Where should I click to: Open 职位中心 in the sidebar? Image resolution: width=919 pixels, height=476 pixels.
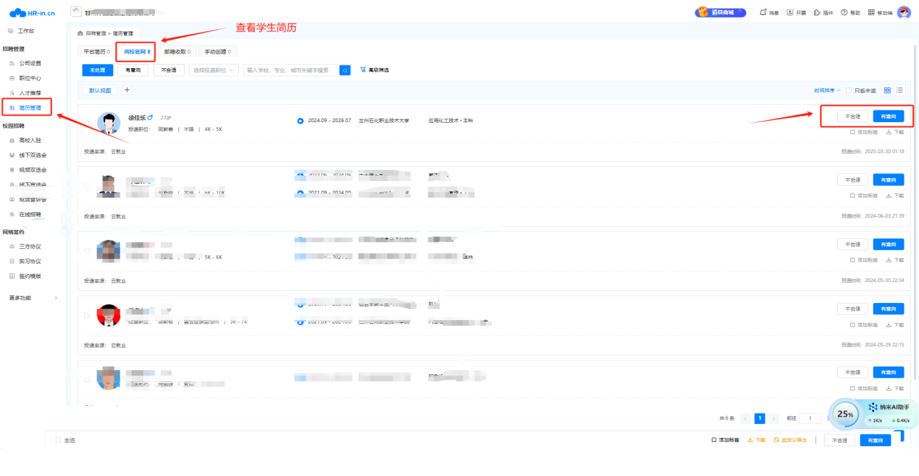30,76
